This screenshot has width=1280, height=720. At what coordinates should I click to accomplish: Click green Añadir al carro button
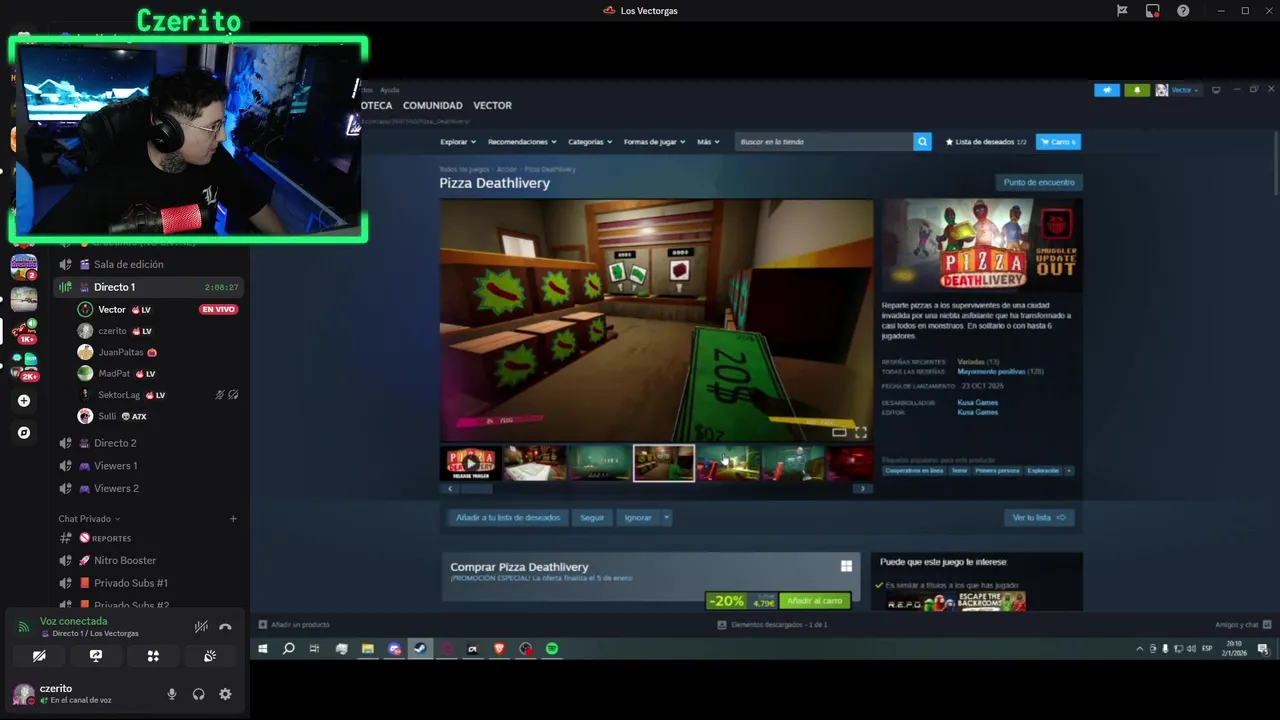tap(815, 601)
